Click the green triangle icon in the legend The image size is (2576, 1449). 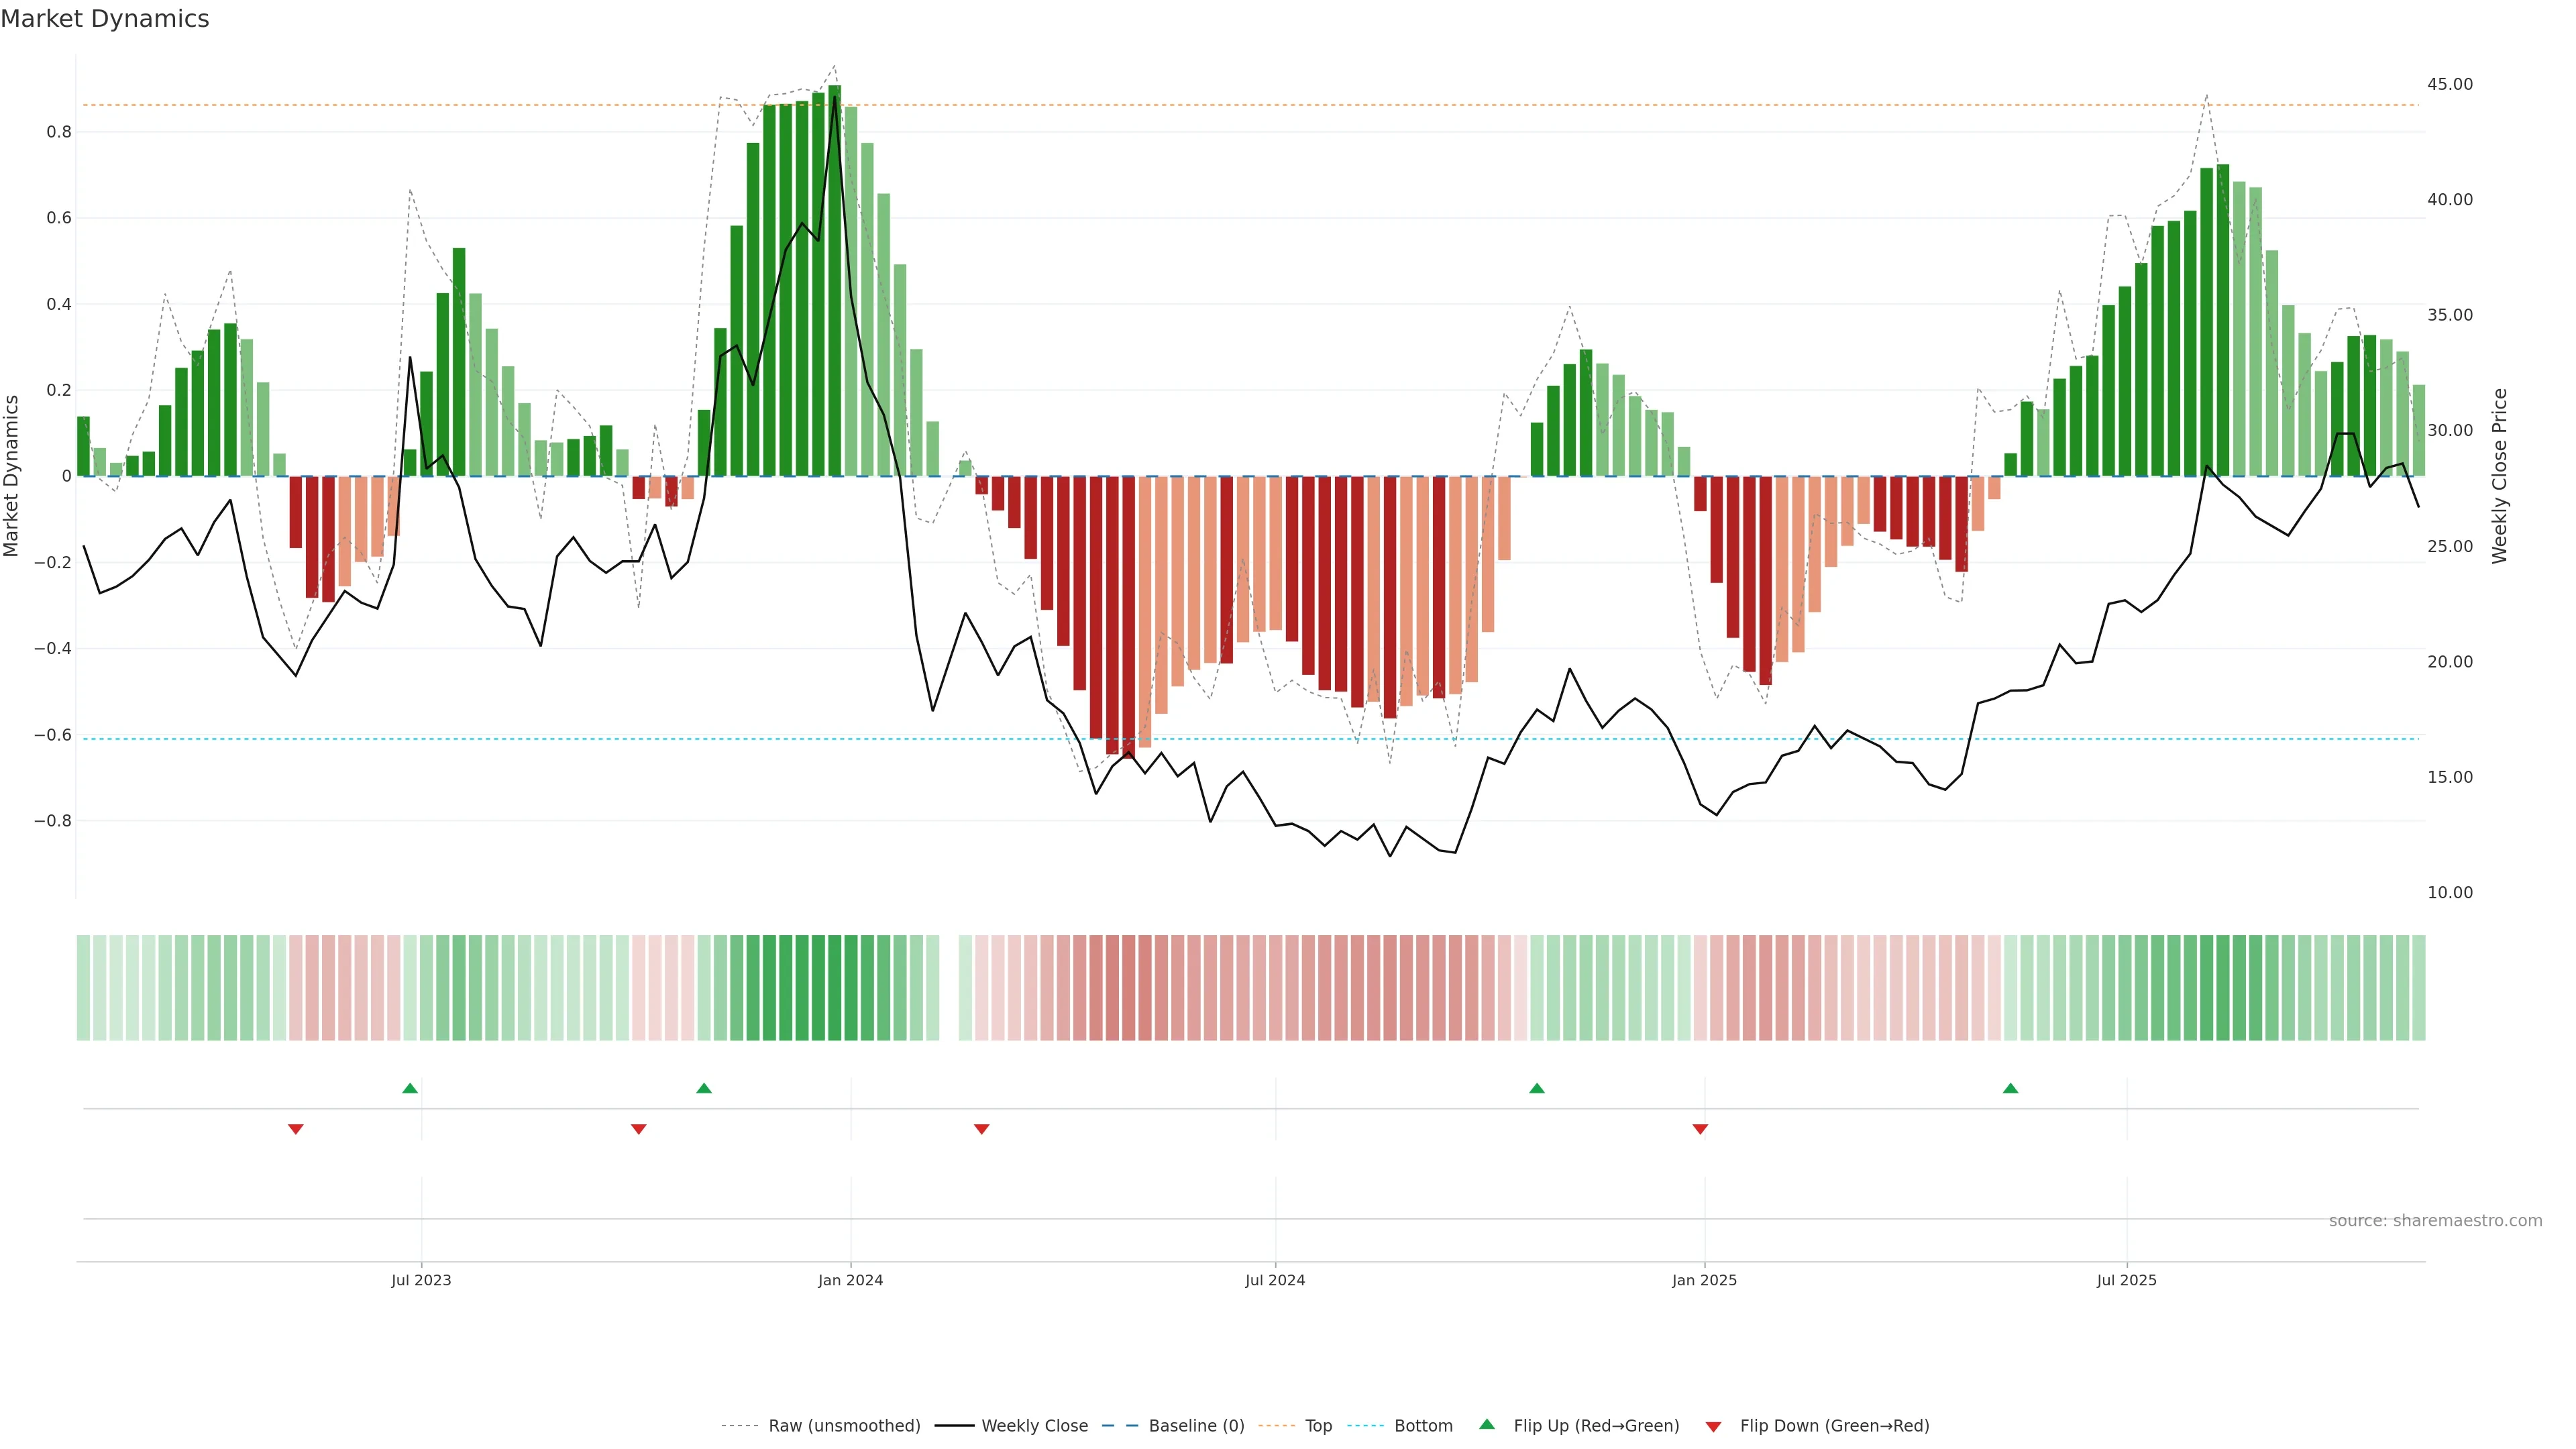(x=1487, y=1425)
